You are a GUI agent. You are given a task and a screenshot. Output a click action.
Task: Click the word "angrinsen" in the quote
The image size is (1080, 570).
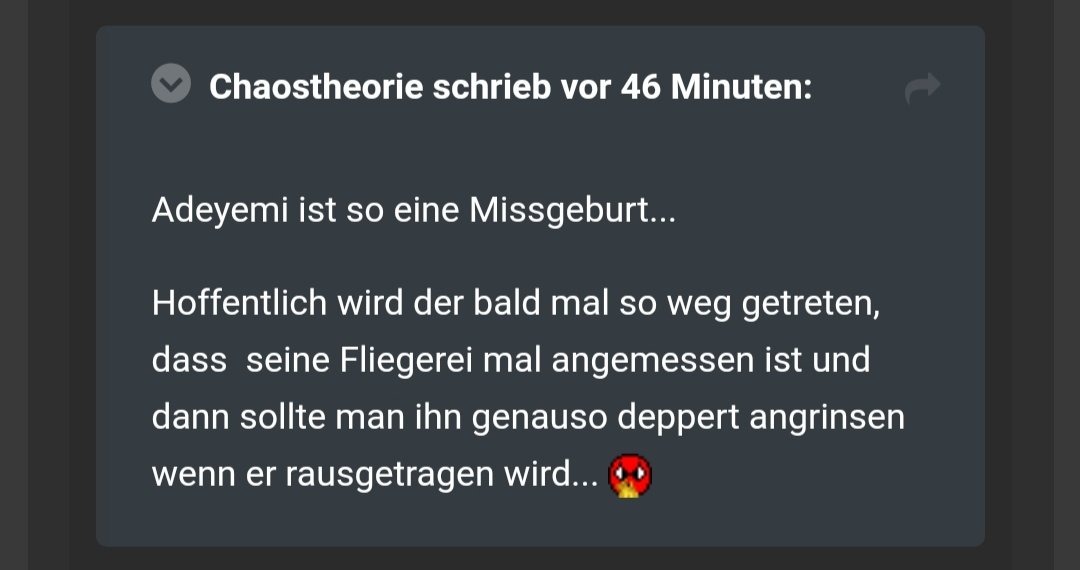point(827,418)
